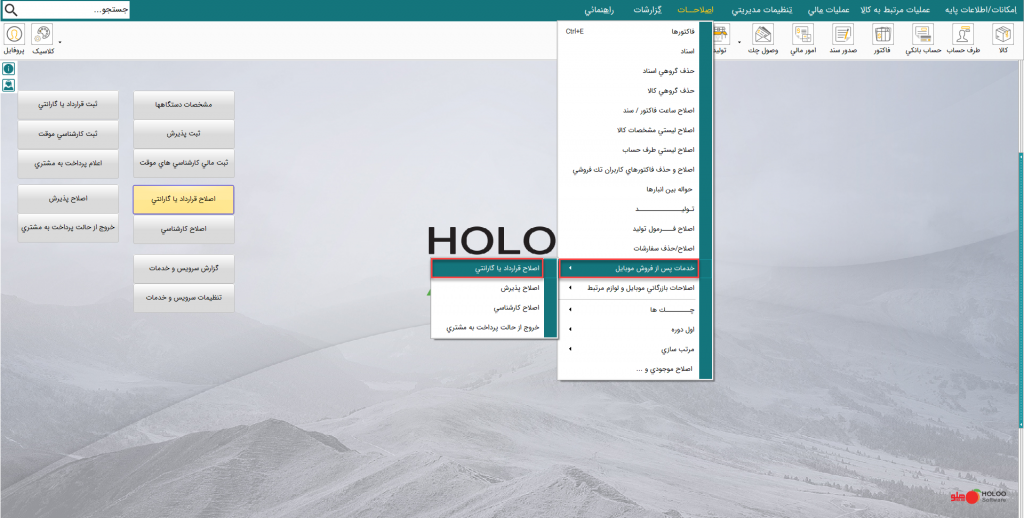The width and height of the screenshot is (1024, 518).
Task: Click the گزارش سرویس و خدمات button
Action: [x=183, y=269]
